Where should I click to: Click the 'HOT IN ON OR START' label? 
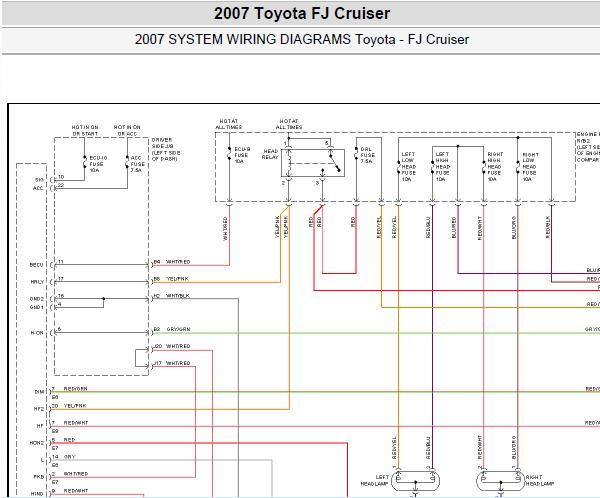coord(85,130)
